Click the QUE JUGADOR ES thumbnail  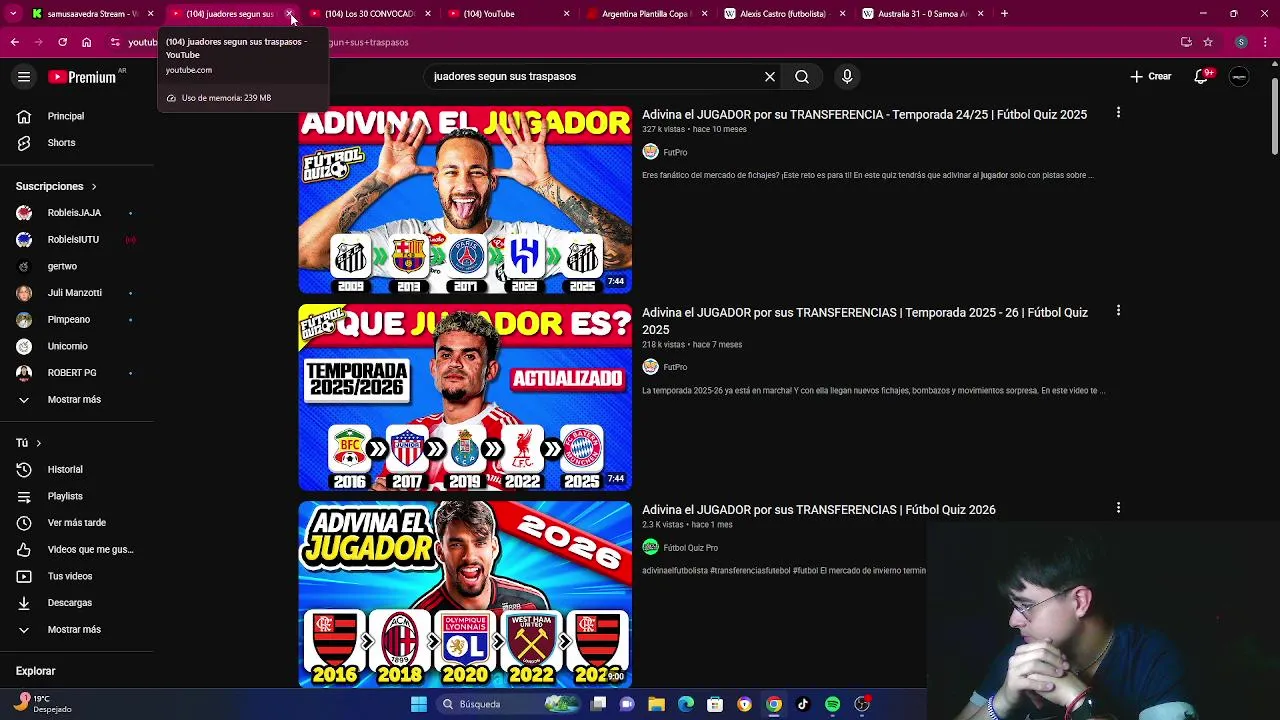coord(465,398)
